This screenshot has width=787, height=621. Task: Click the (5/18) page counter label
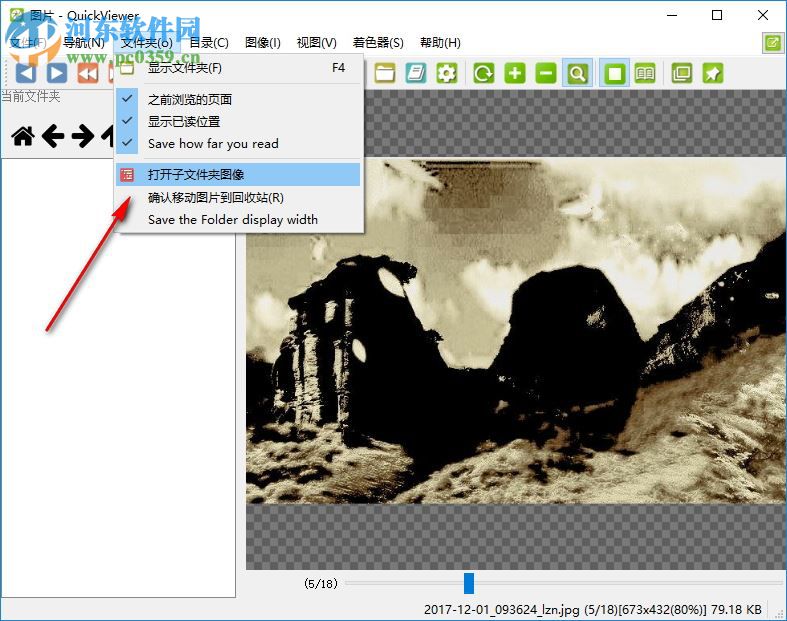click(x=321, y=583)
